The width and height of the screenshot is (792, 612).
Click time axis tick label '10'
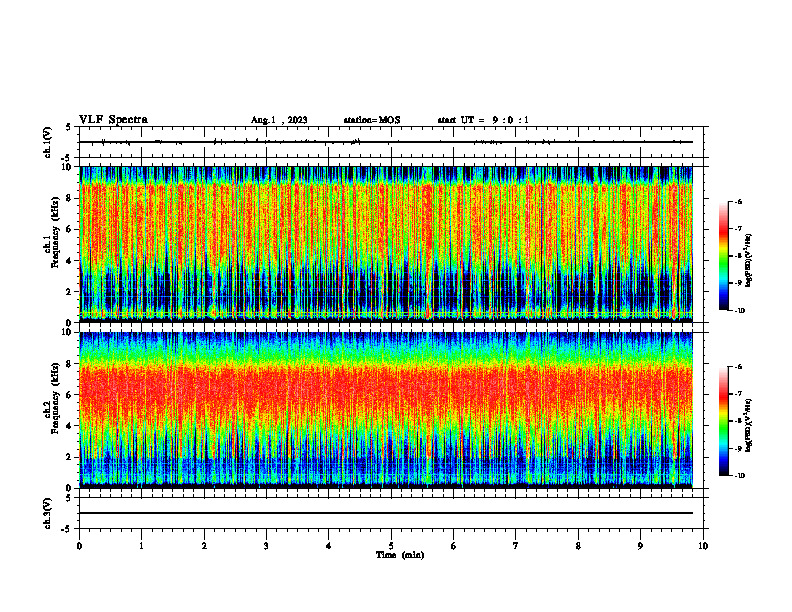click(703, 546)
